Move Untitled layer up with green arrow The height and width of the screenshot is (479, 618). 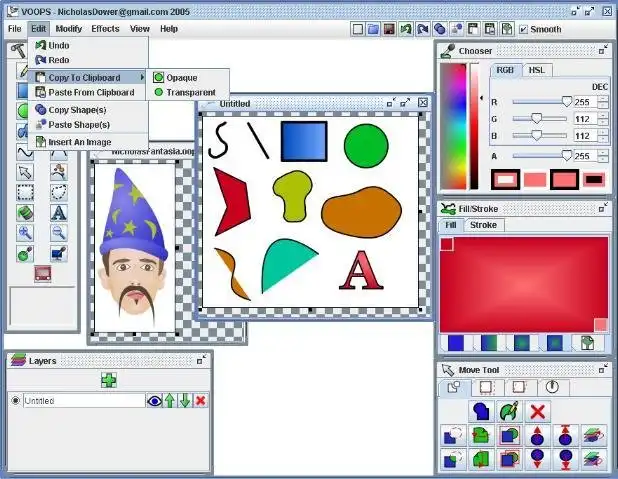[170, 401]
